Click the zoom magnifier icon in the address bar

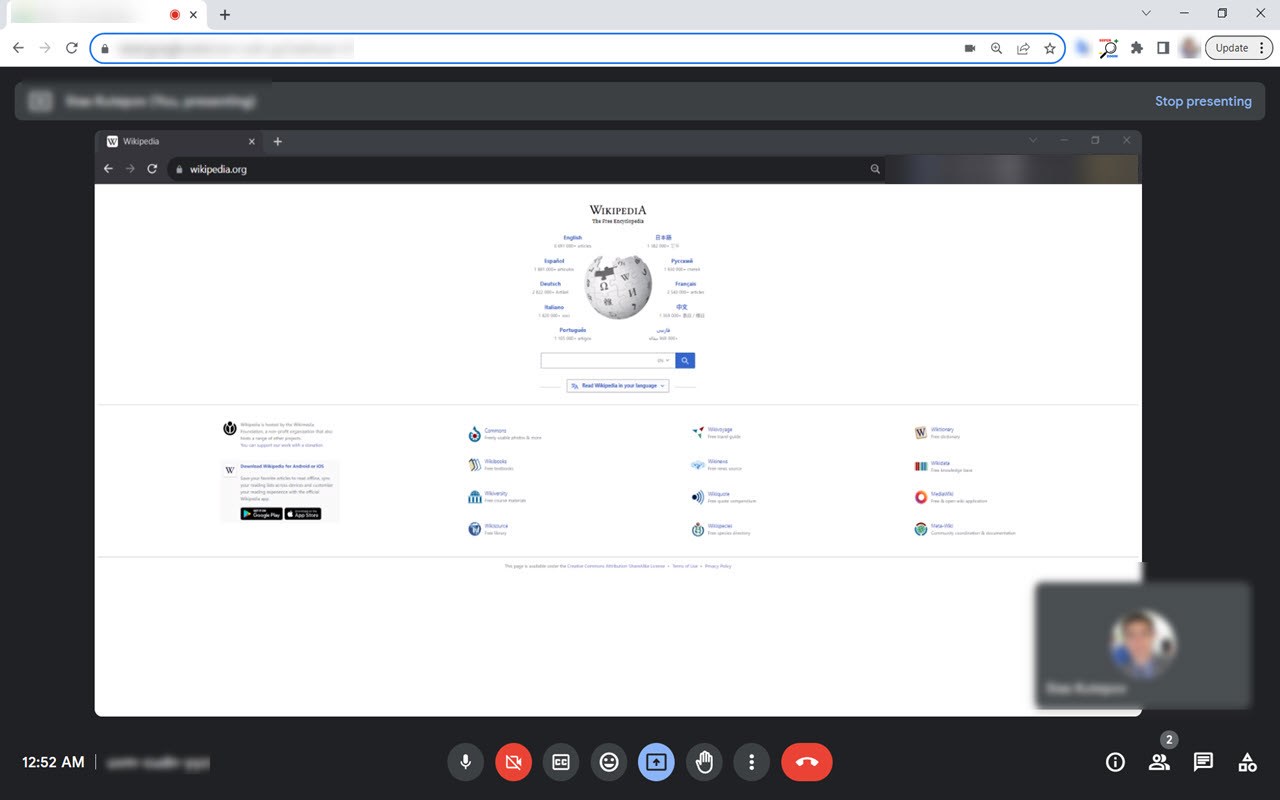point(996,48)
